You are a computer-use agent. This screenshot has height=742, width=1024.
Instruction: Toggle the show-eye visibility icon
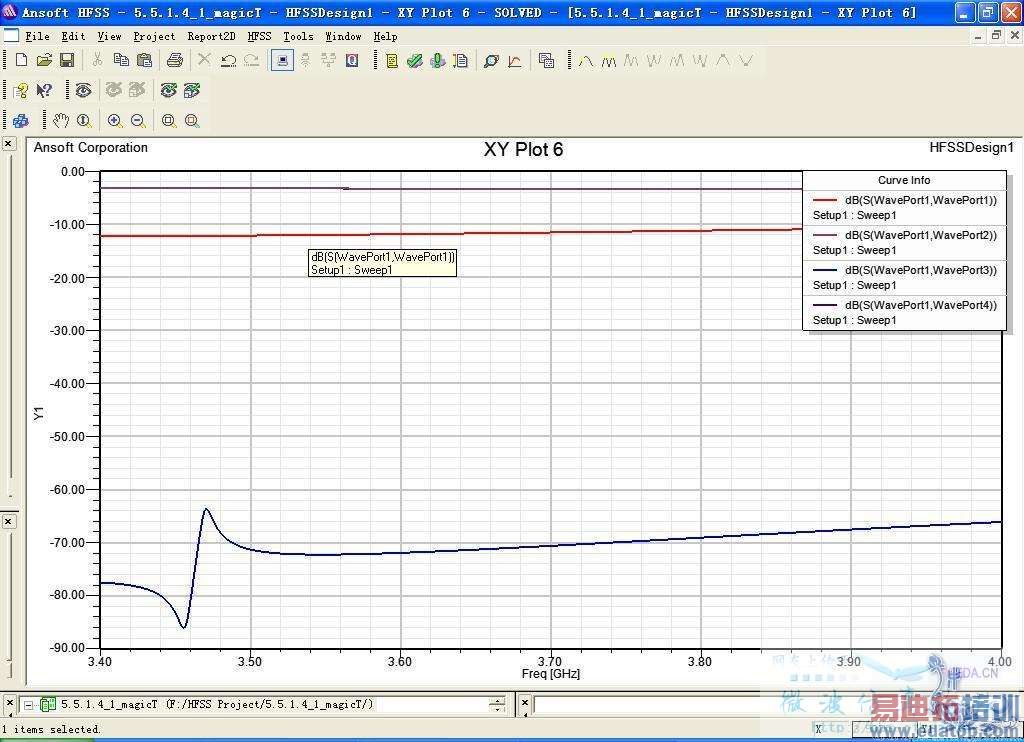(83, 91)
